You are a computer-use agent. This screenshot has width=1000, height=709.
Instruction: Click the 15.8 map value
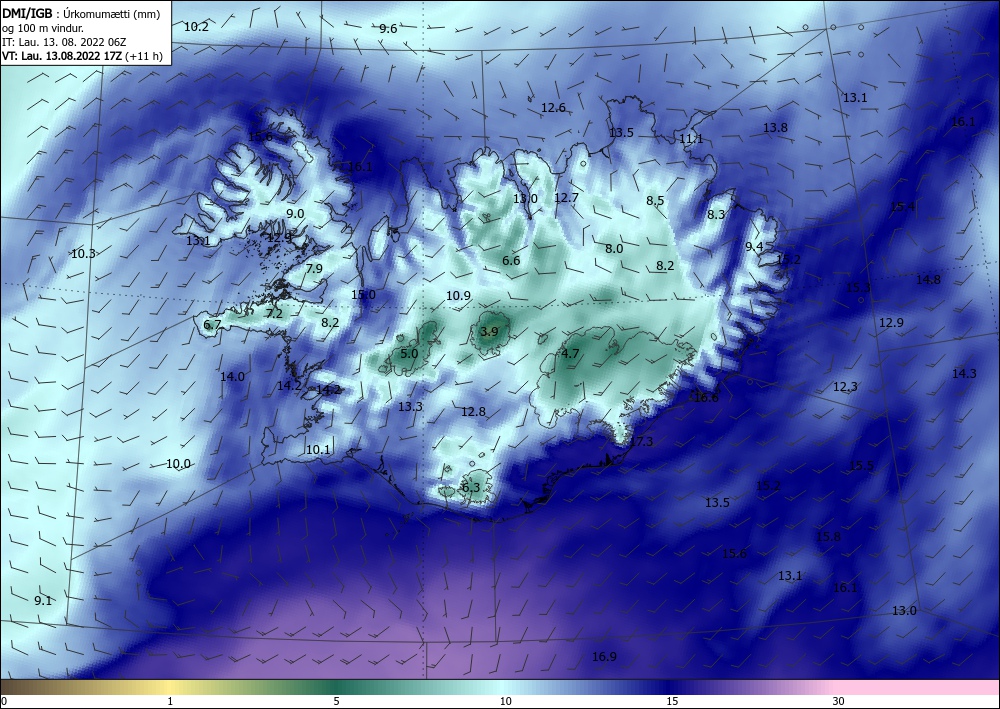[x=828, y=536]
